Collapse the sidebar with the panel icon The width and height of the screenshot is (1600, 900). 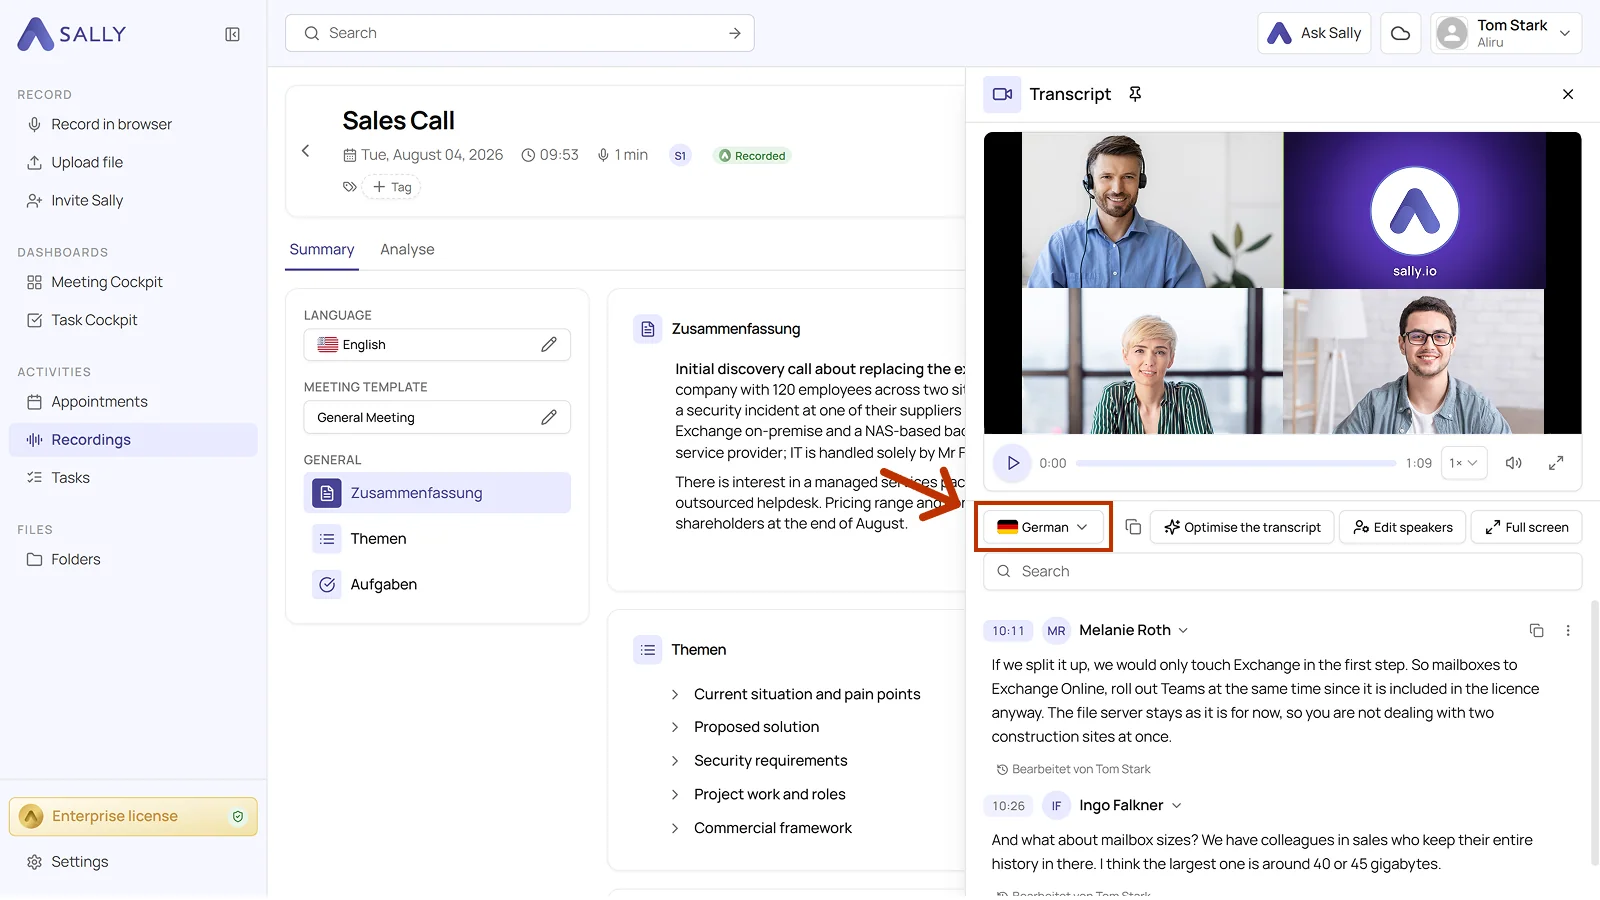232,34
